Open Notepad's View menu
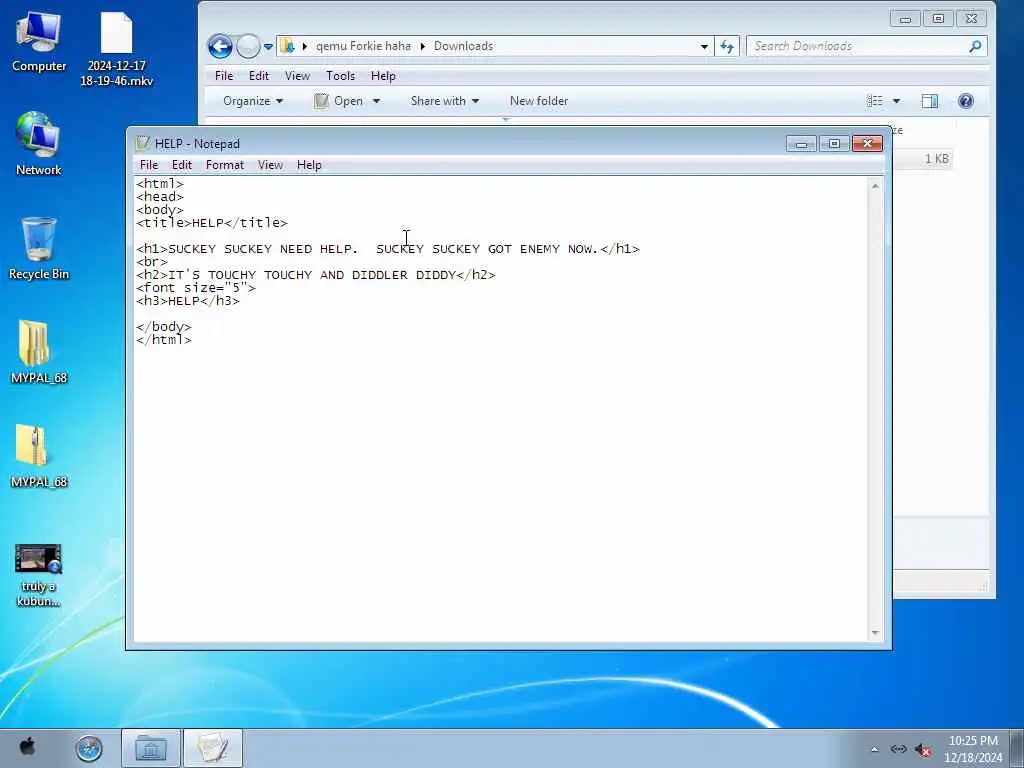This screenshot has height=768, width=1024. point(270,165)
